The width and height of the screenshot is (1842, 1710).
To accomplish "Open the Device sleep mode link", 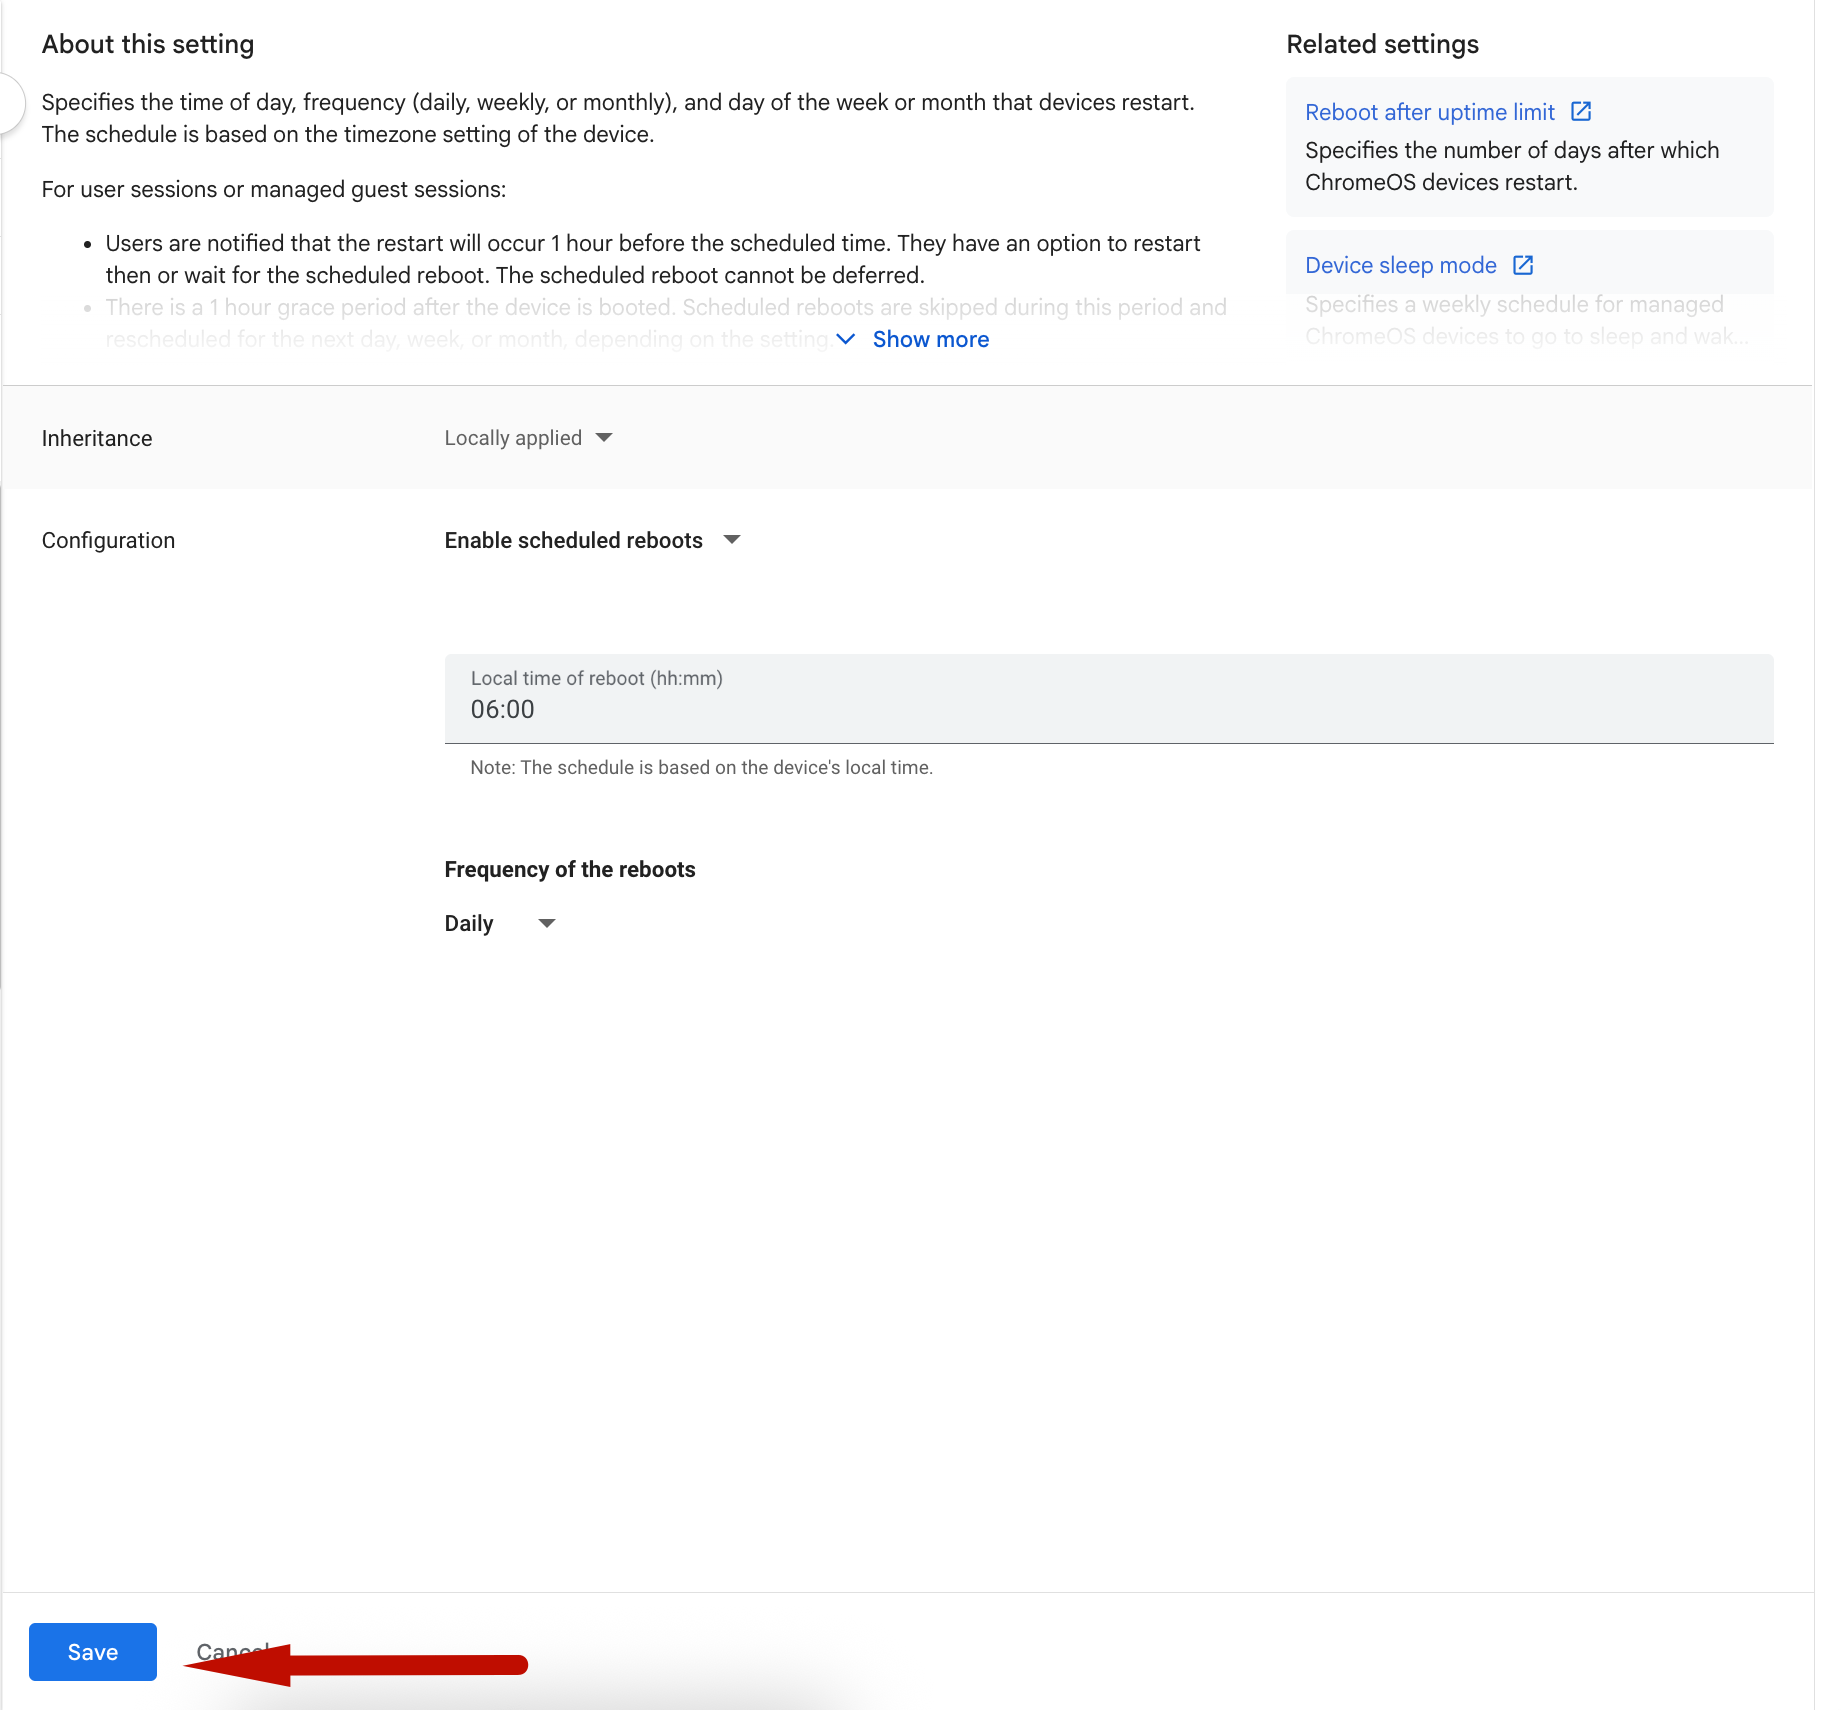I will [x=1401, y=265].
